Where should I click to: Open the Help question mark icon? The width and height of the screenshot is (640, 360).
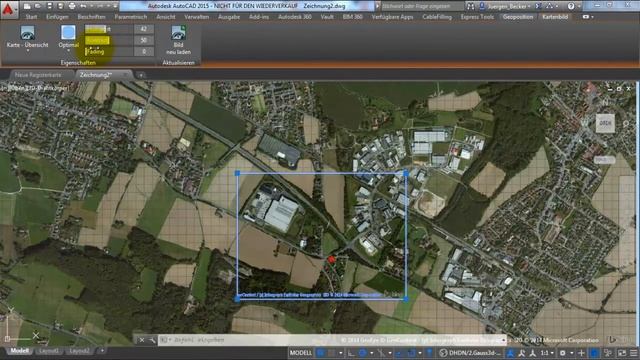[571, 6]
